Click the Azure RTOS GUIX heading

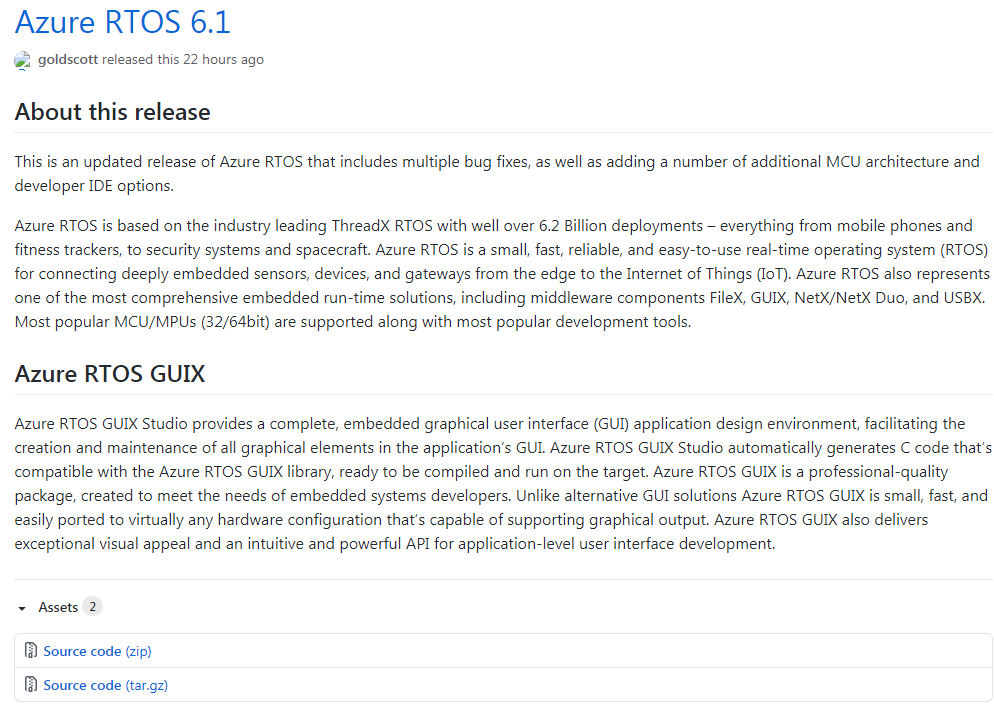tap(110, 374)
